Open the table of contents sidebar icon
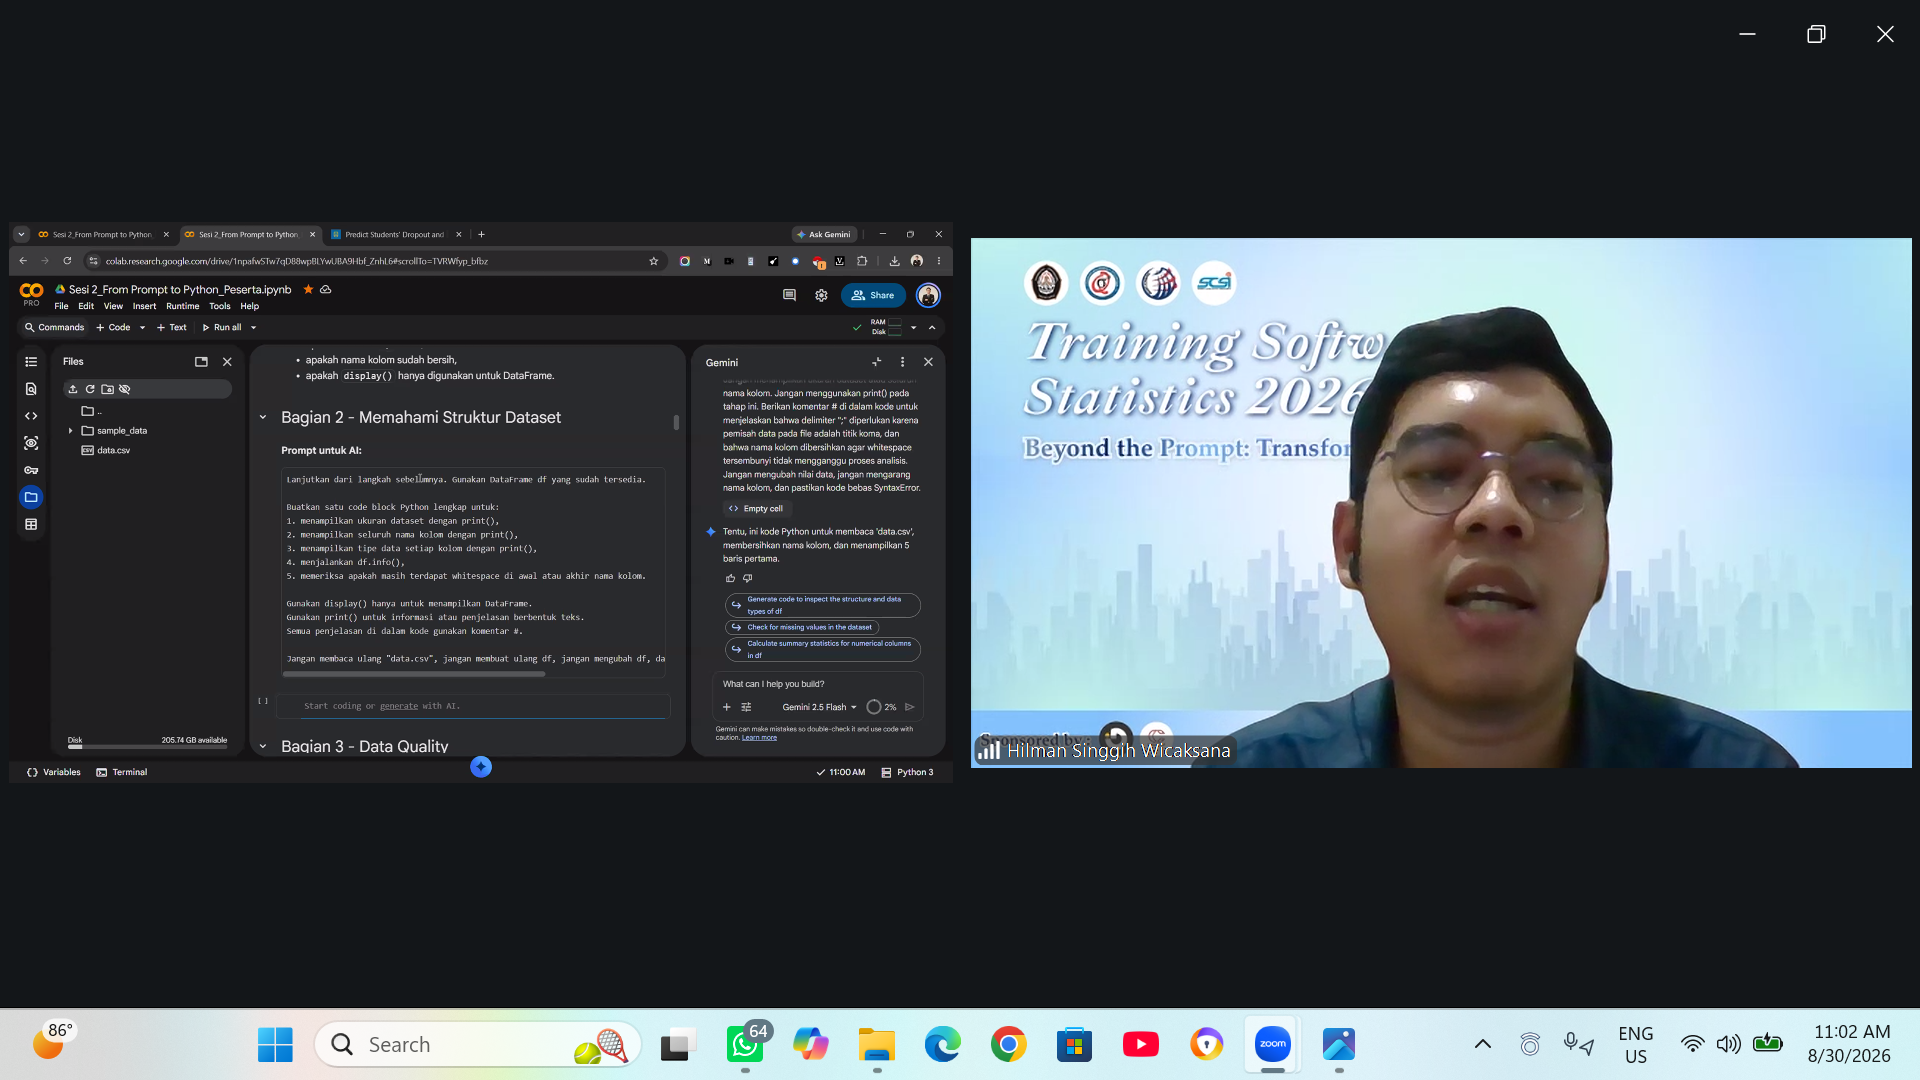 pyautogui.click(x=31, y=362)
